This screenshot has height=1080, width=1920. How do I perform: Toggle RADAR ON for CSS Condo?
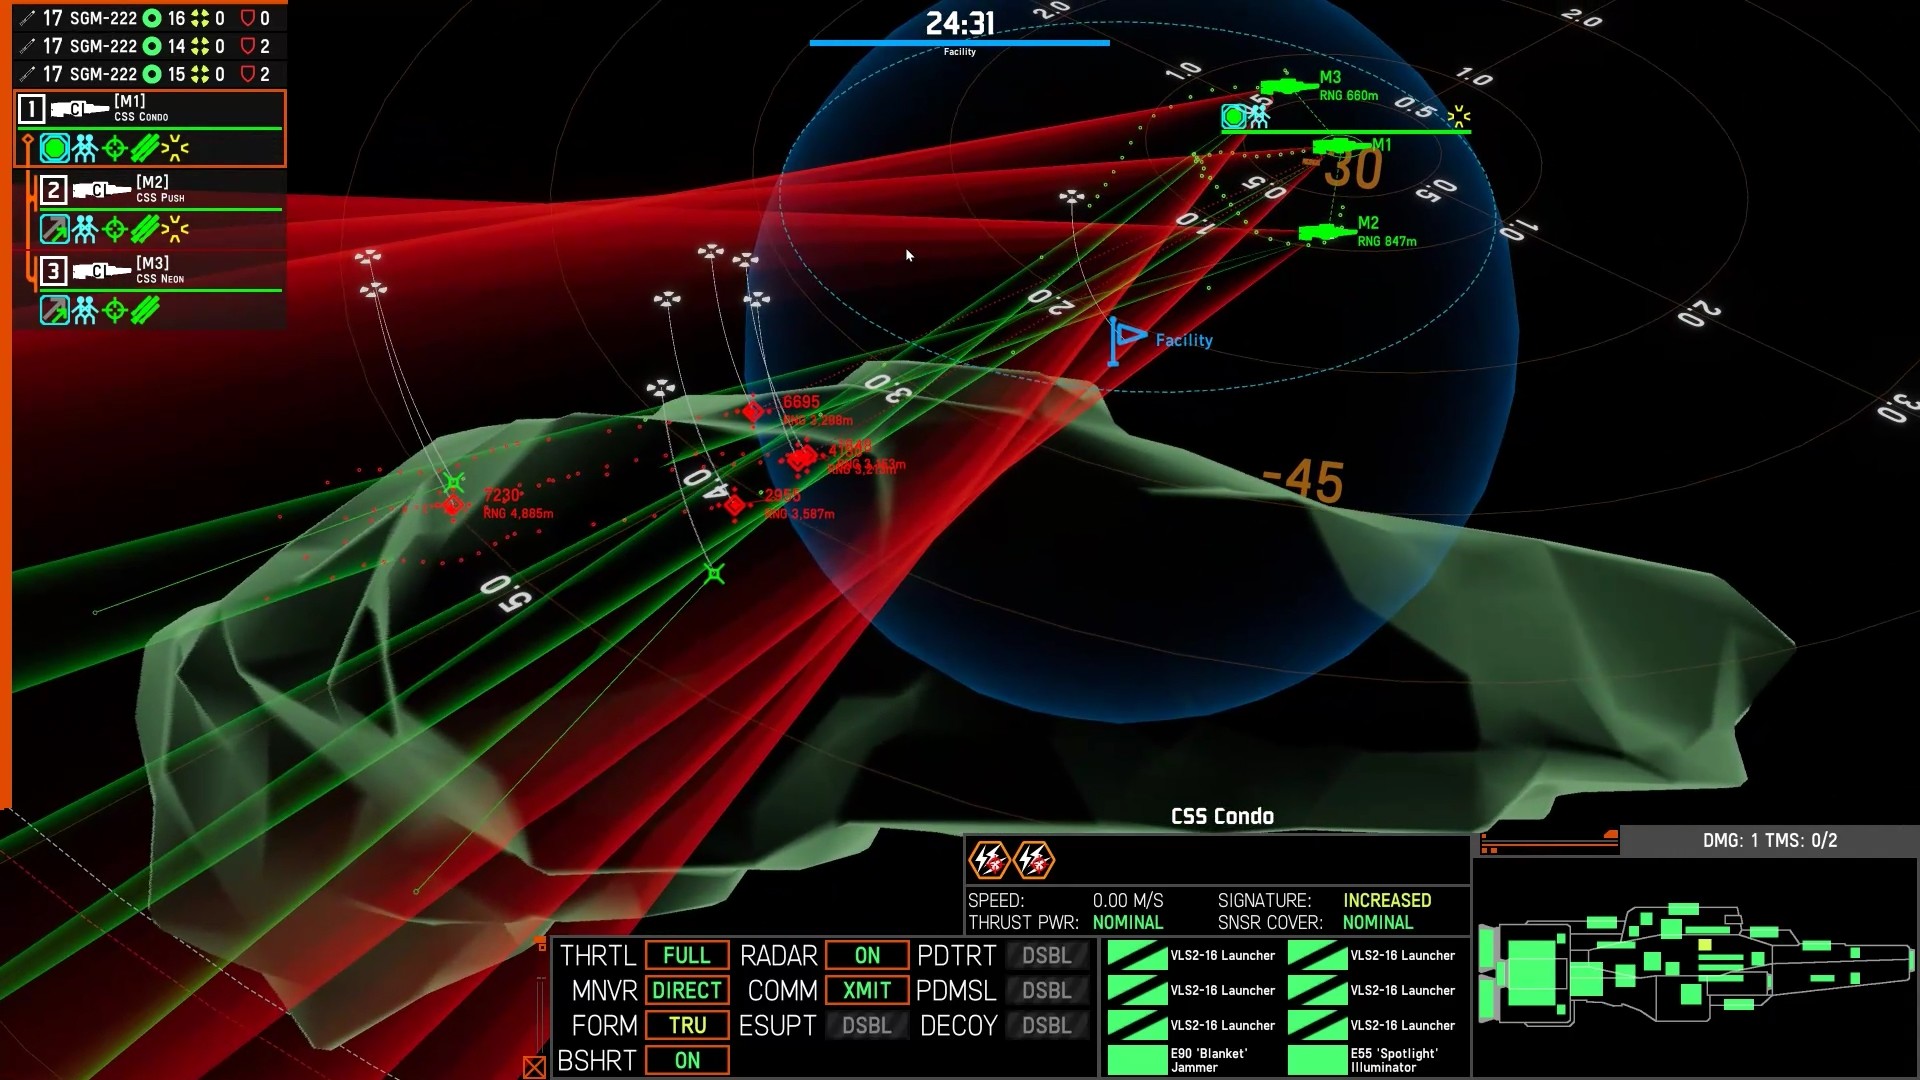click(x=866, y=955)
